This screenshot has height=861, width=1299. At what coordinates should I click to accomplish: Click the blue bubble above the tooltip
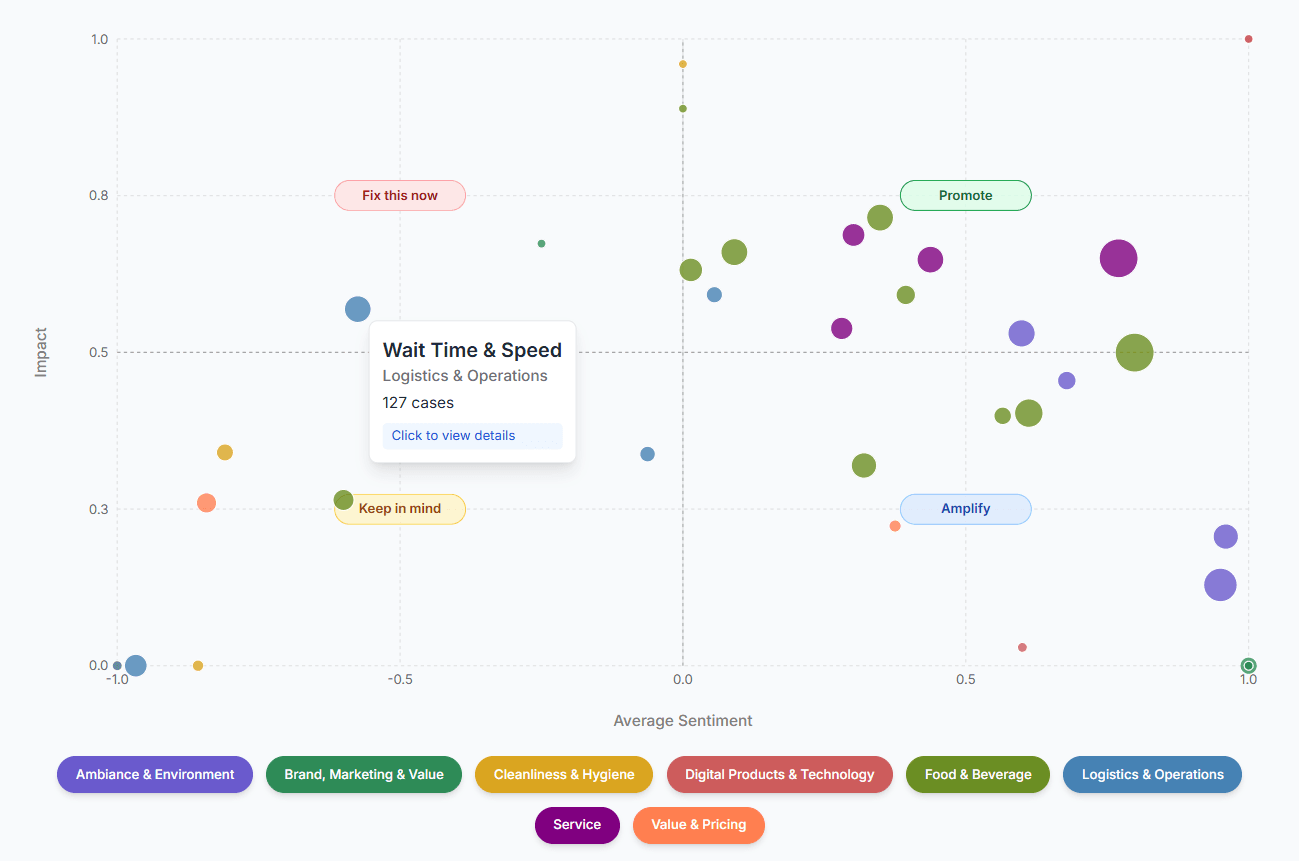tap(357, 308)
